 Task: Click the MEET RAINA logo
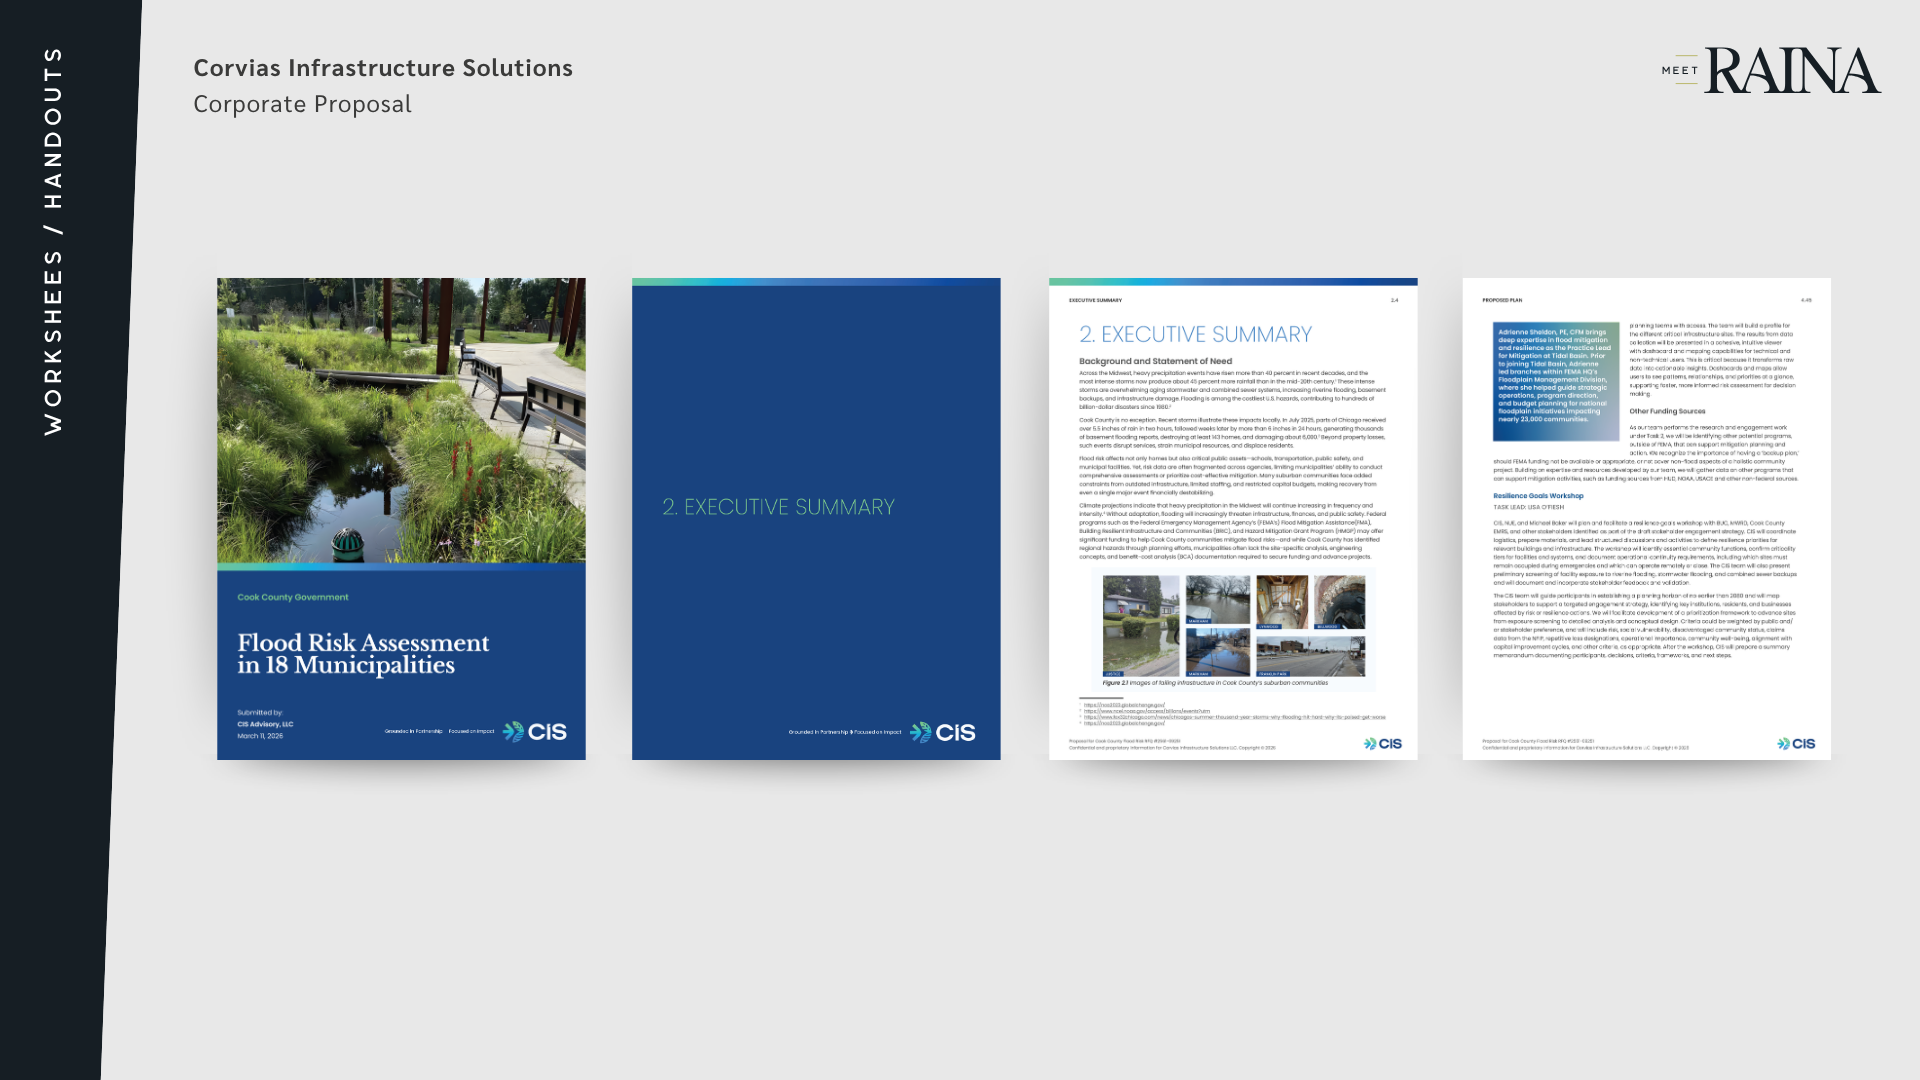pyautogui.click(x=1771, y=70)
